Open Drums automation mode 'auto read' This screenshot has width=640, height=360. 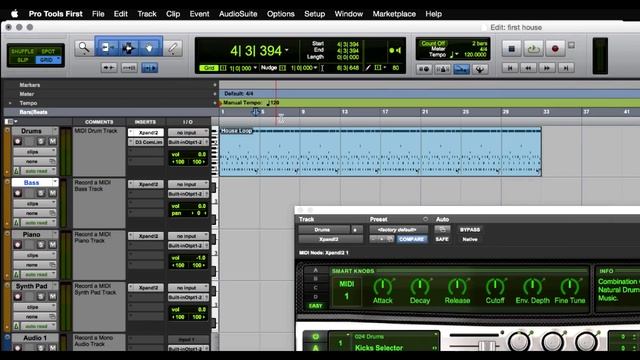(38, 171)
